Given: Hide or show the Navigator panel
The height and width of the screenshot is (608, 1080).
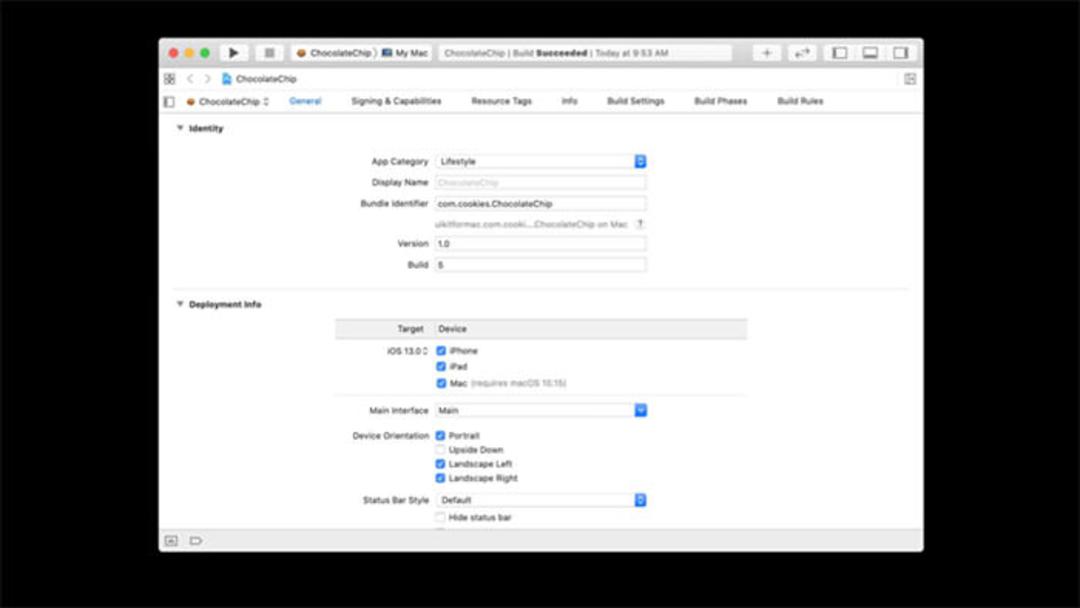Looking at the screenshot, I should [840, 53].
